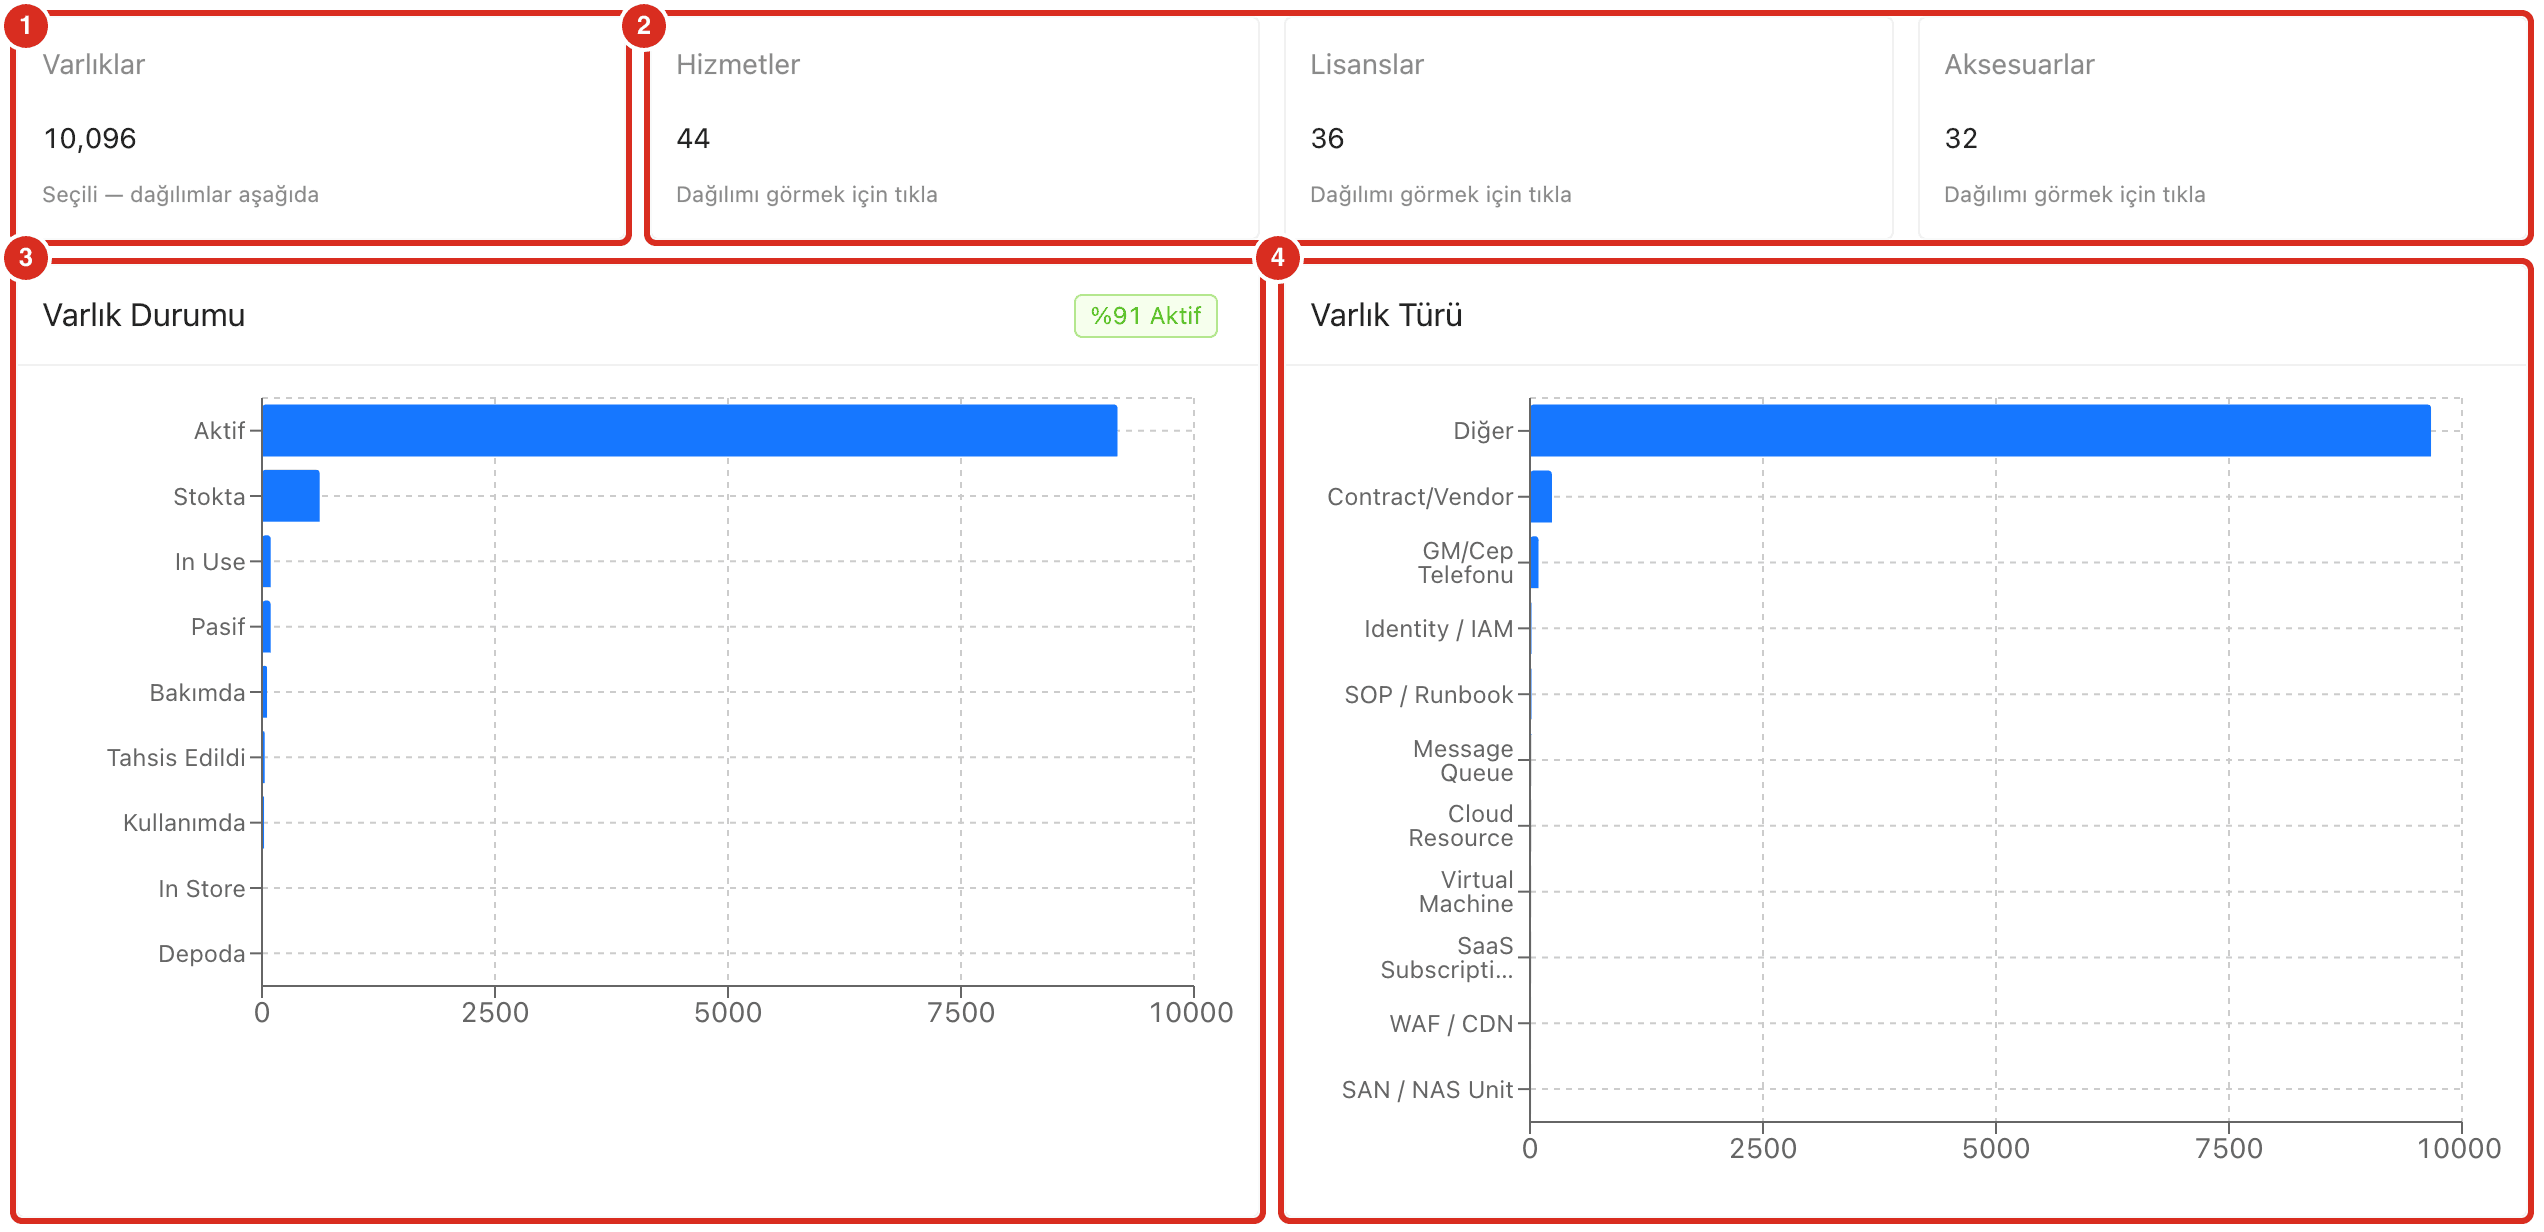Click the '32' Aksesuarlar count
This screenshot has height=1232, width=2544.
[x=1961, y=139]
